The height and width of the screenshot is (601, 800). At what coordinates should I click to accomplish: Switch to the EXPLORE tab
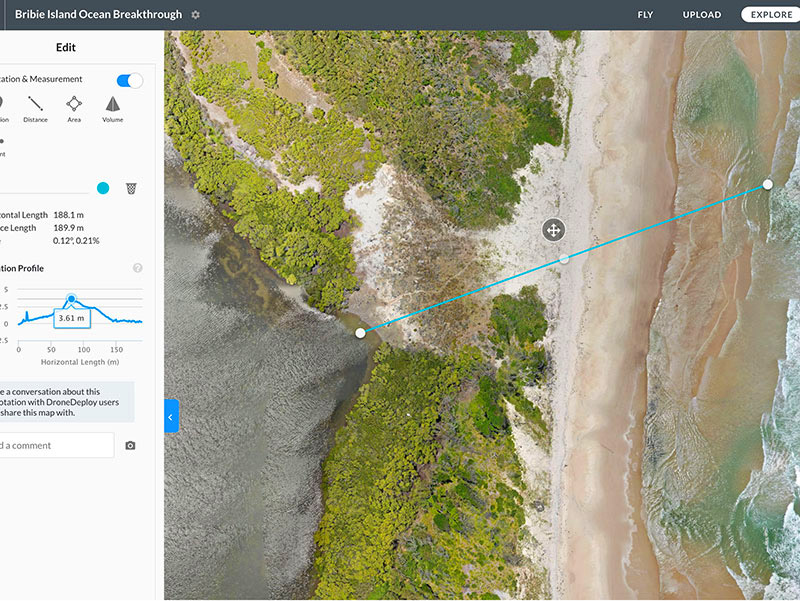(x=771, y=15)
